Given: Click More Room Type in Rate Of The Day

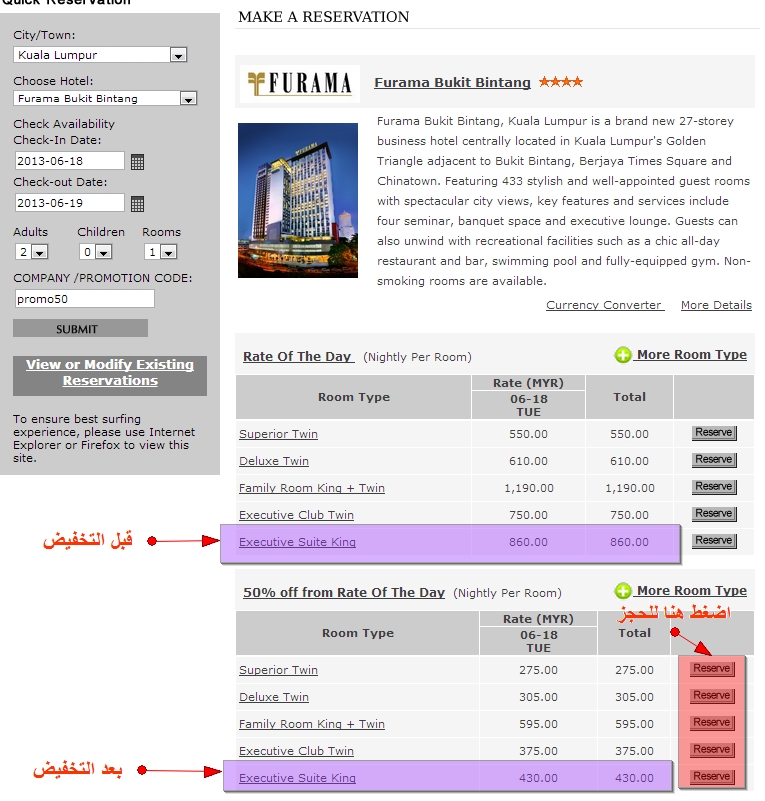Looking at the screenshot, I should click(x=691, y=355).
